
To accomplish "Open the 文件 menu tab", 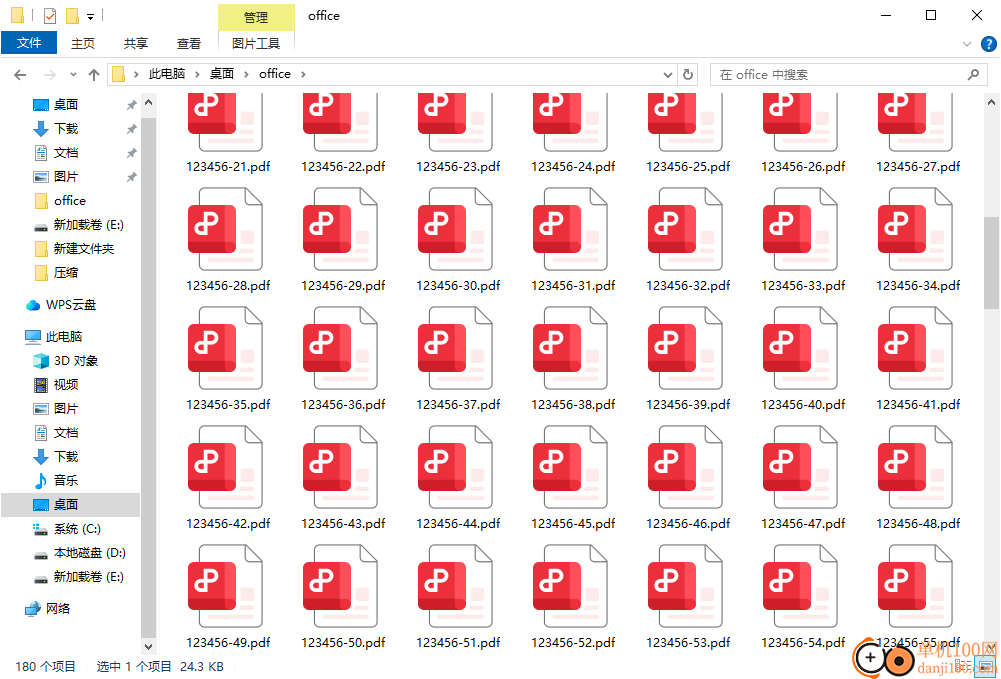I will 29,43.
